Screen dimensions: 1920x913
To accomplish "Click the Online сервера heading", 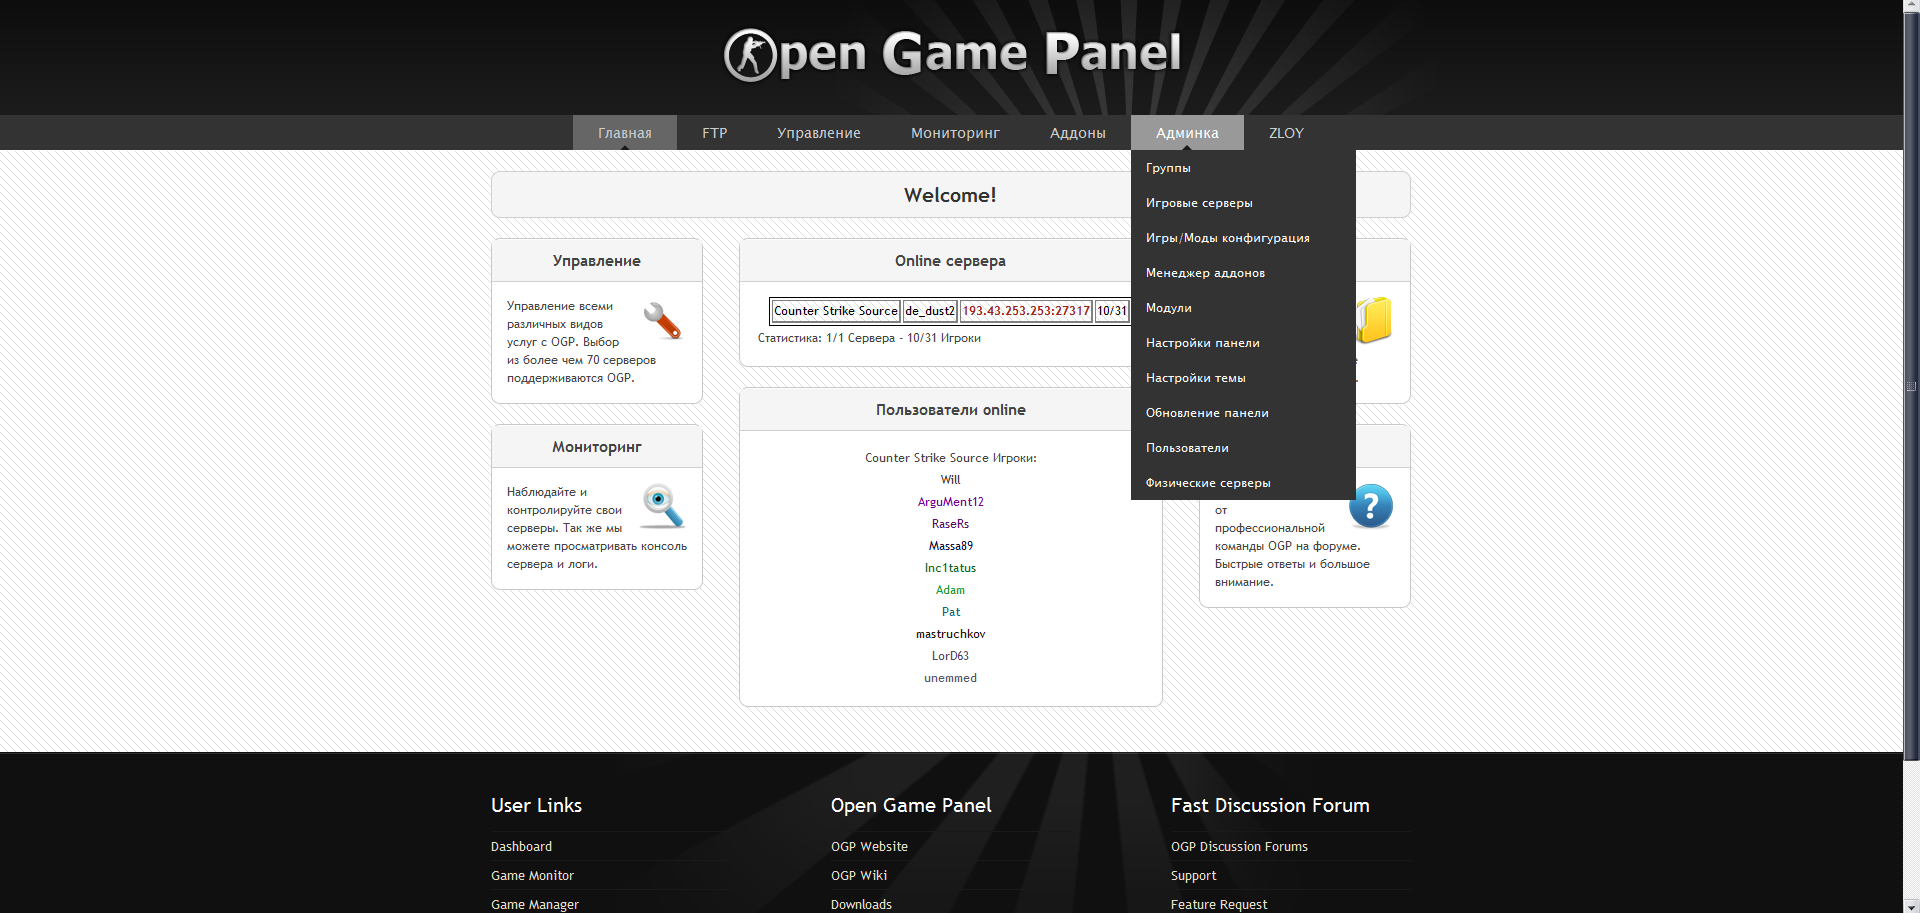I will point(950,261).
